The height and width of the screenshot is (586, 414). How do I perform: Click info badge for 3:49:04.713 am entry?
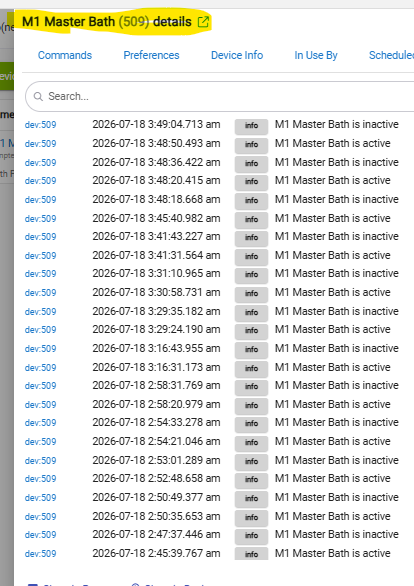[x=251, y=126]
